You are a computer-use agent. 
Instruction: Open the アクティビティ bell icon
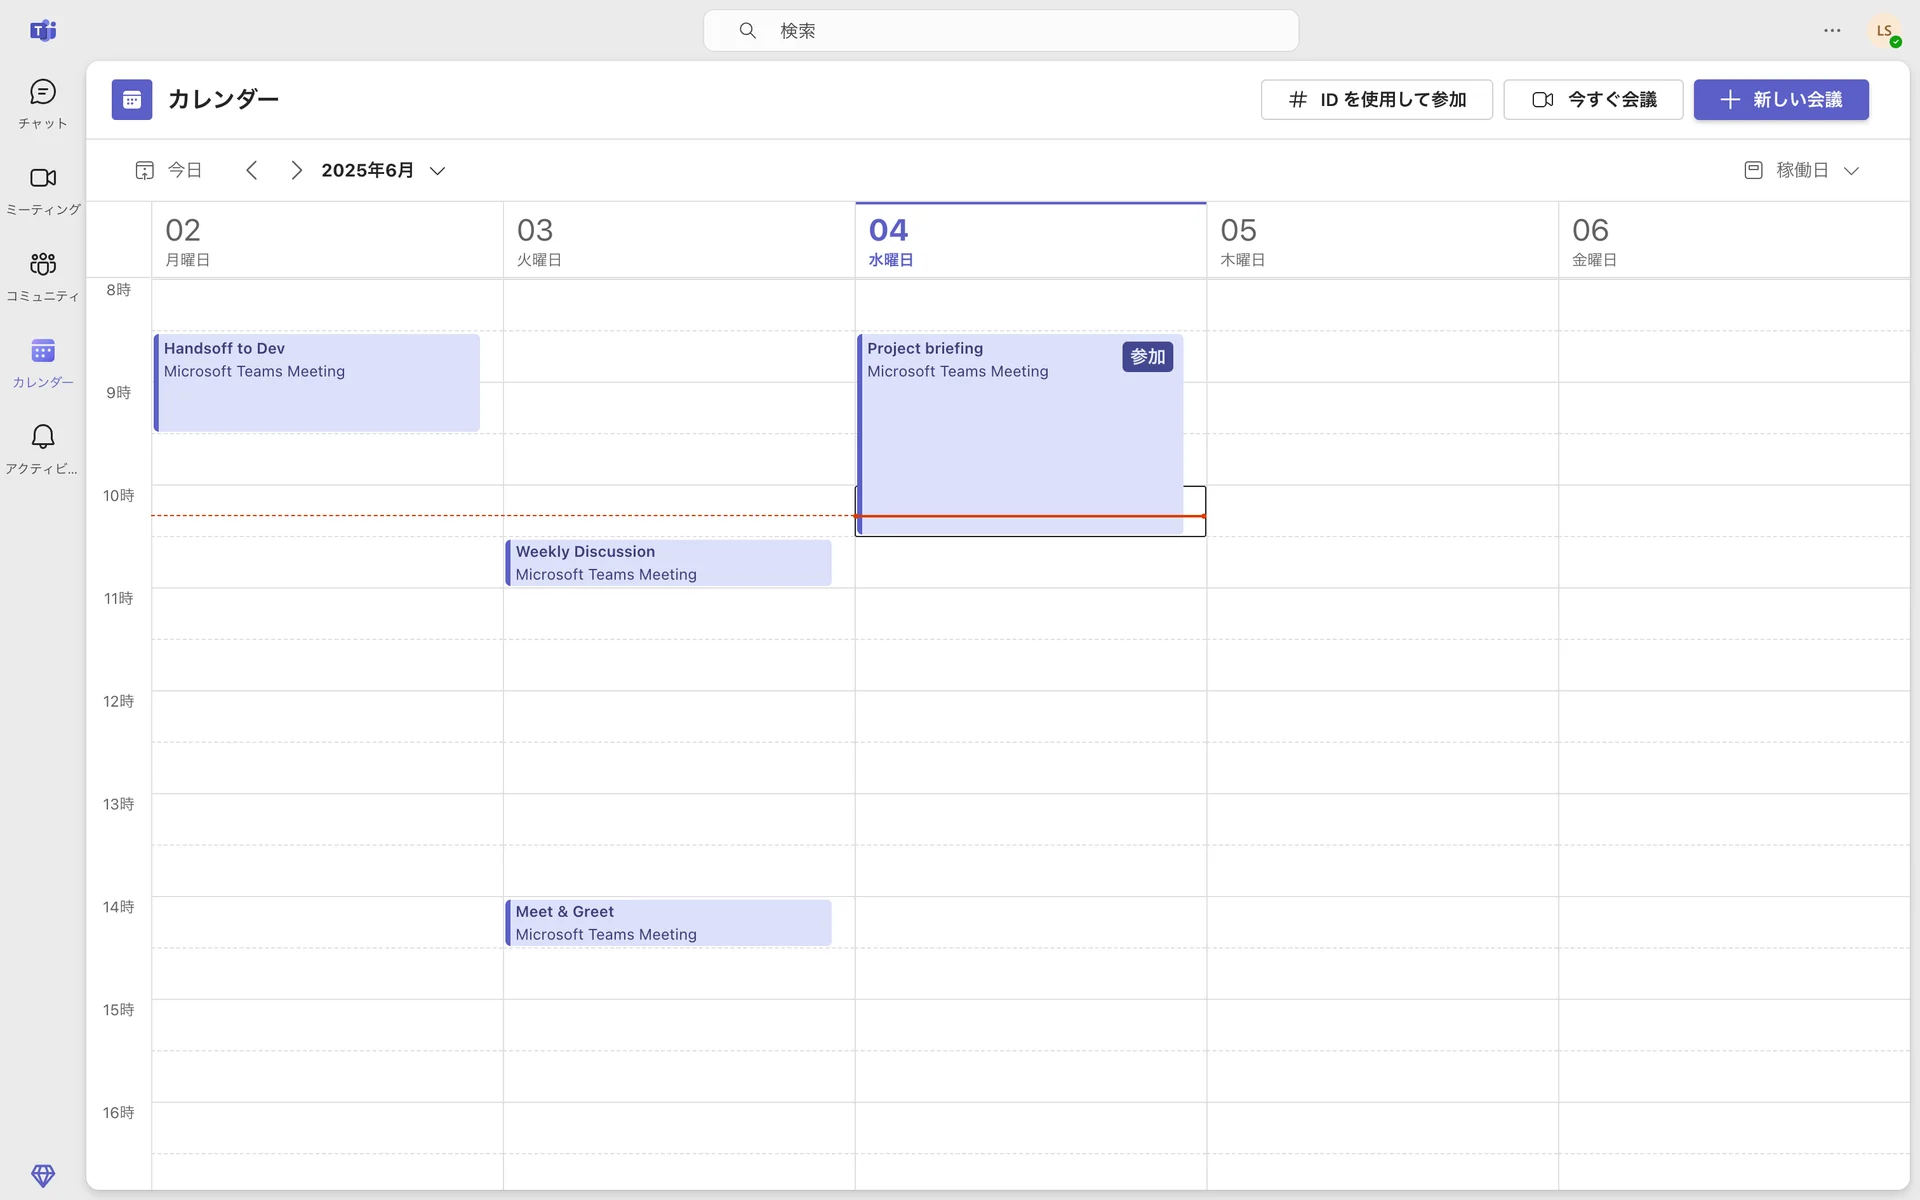[42, 447]
